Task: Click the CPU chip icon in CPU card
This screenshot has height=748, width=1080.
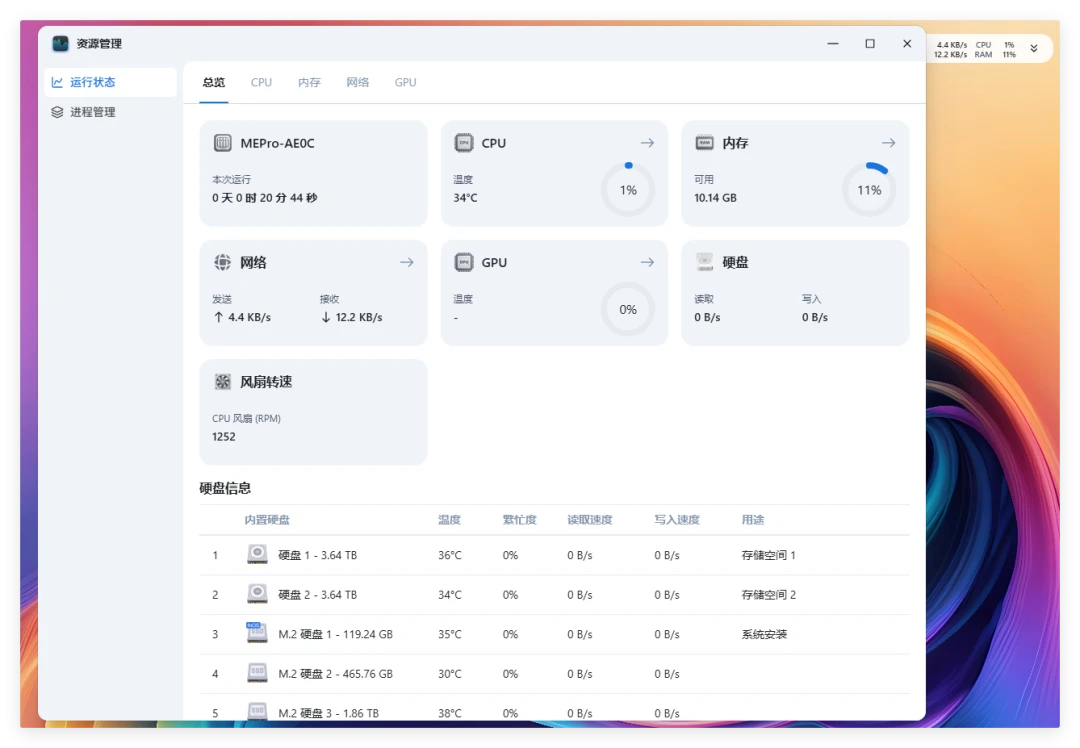Action: pyautogui.click(x=464, y=143)
